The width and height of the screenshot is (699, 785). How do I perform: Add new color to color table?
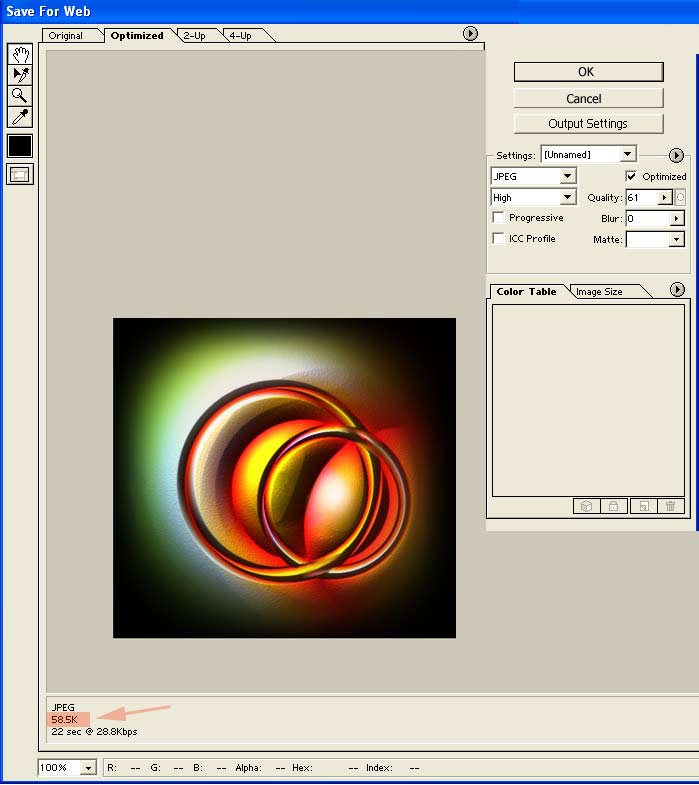[x=644, y=506]
